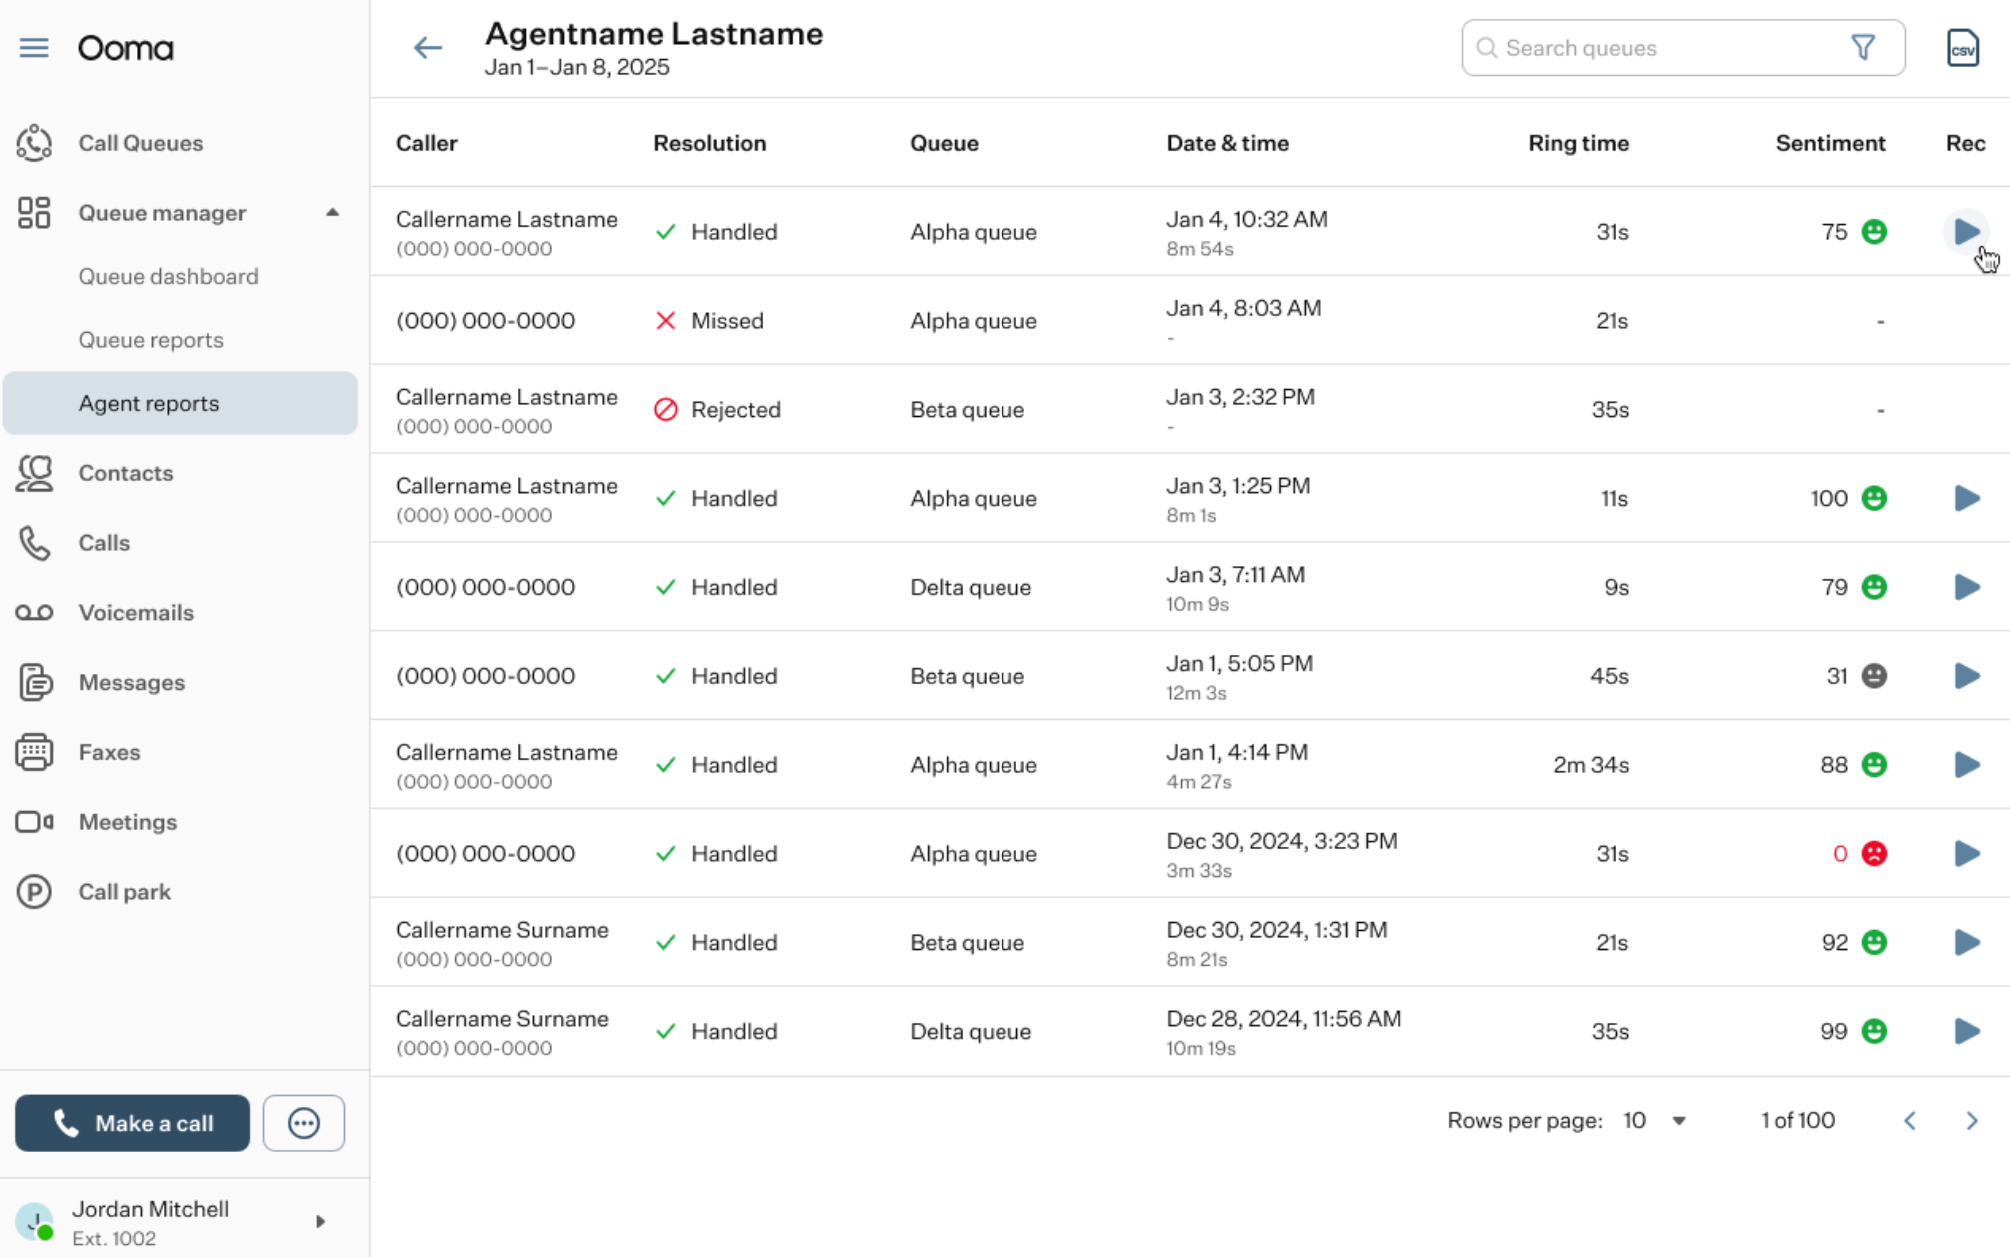The height and width of the screenshot is (1257, 2010).
Task: Open Voicemails from the sidebar
Action: pyautogui.click(x=136, y=613)
